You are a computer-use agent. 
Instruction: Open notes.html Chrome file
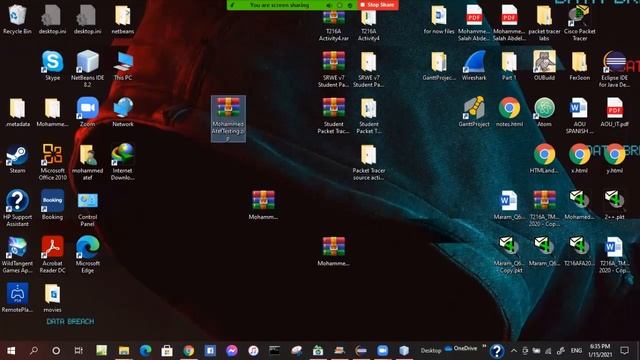click(509, 112)
